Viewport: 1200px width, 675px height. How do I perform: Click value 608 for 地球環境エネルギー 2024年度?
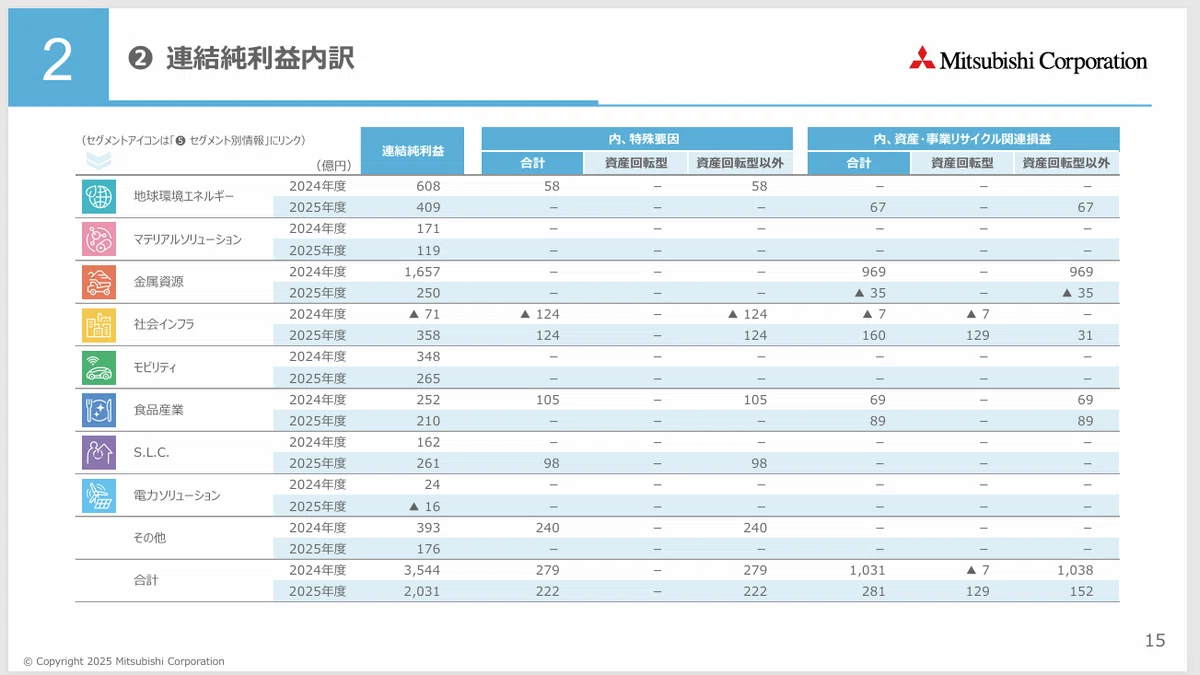click(x=428, y=186)
